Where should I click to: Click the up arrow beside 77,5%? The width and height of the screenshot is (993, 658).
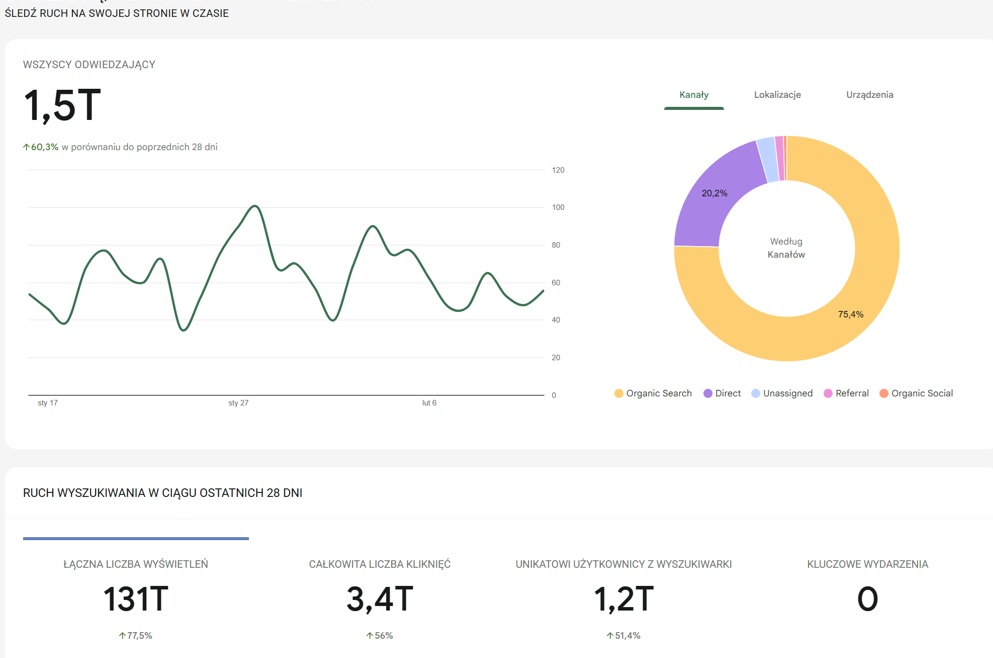pos(122,636)
